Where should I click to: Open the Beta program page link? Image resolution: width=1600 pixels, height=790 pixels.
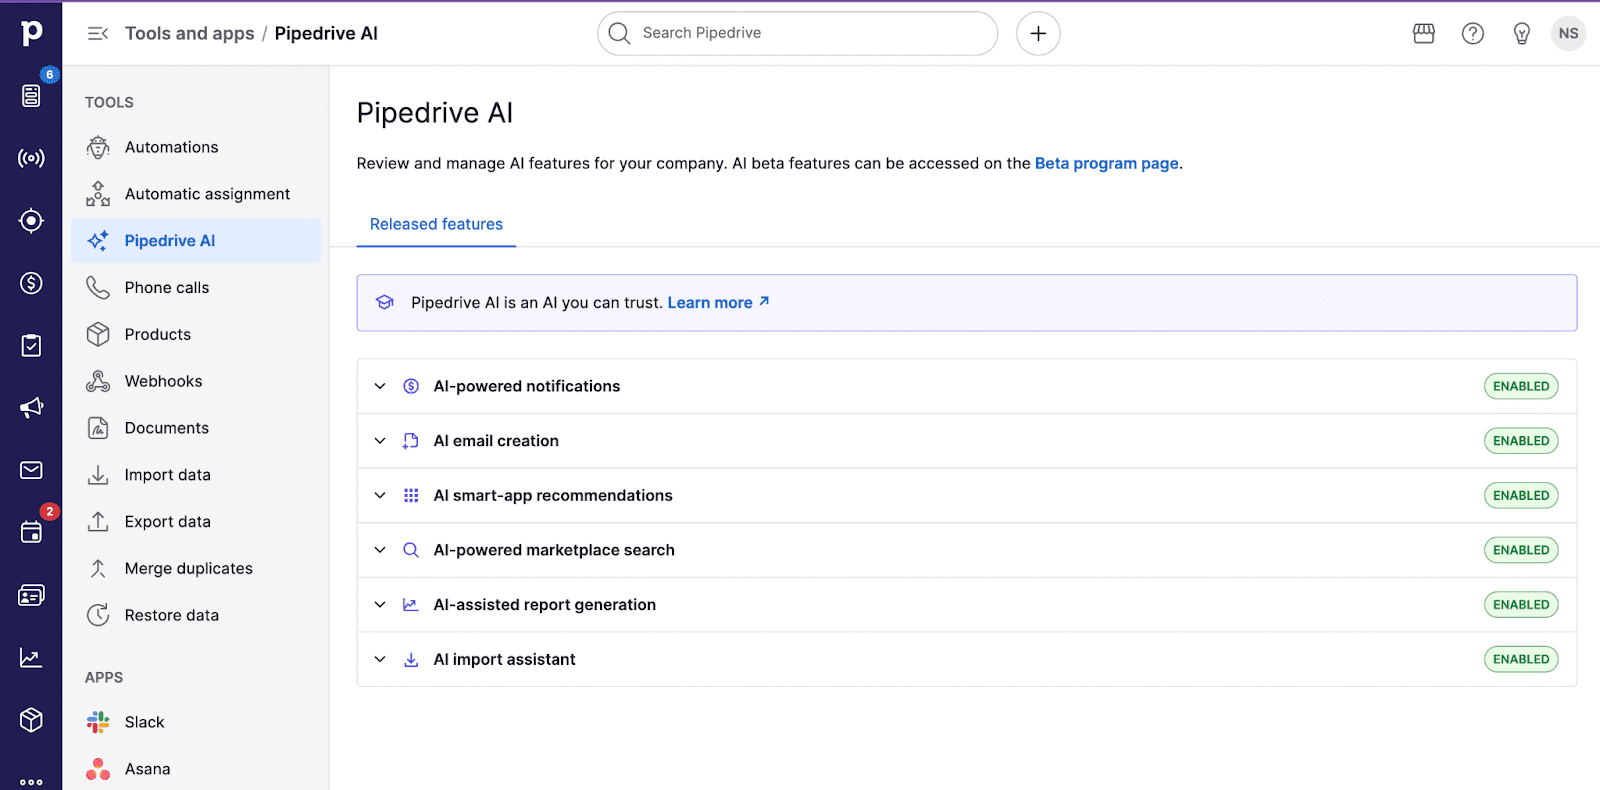point(1106,164)
